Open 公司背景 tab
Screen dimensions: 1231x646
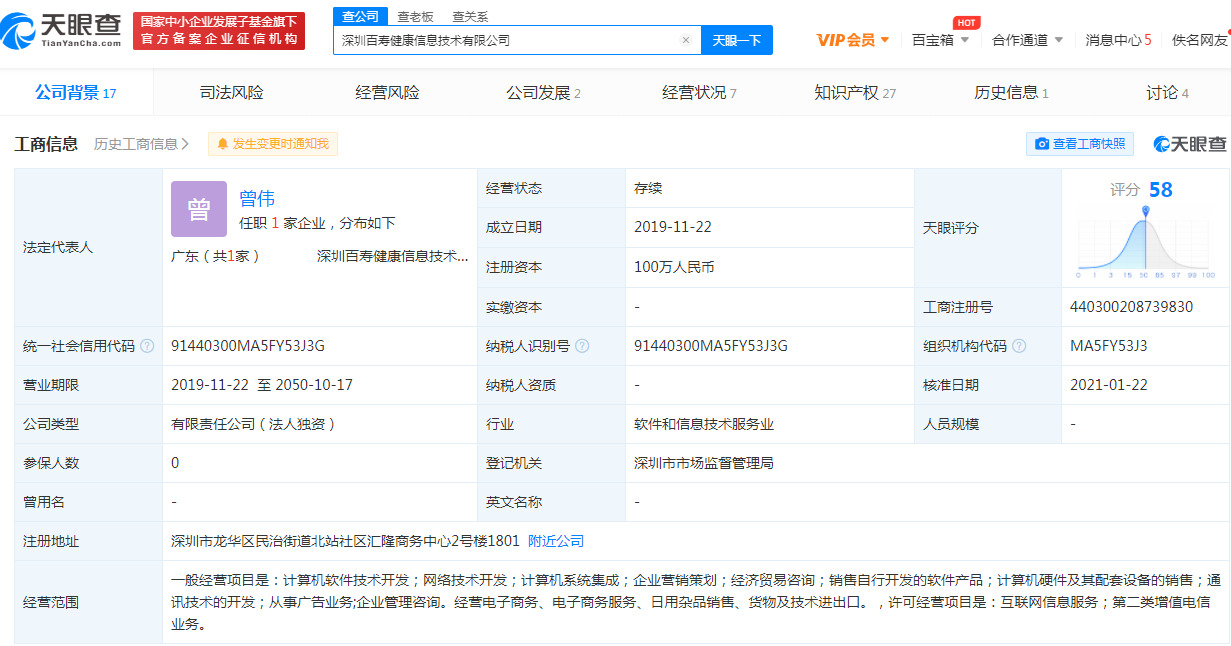(x=76, y=93)
